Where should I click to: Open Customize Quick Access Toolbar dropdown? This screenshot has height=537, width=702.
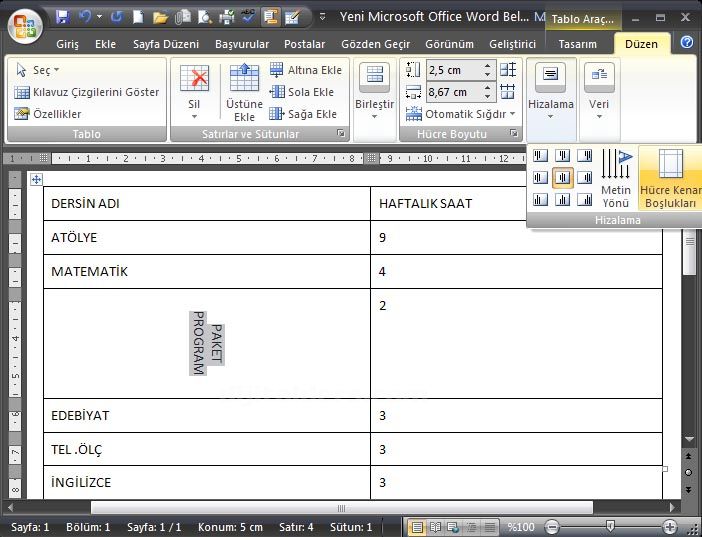click(x=322, y=17)
